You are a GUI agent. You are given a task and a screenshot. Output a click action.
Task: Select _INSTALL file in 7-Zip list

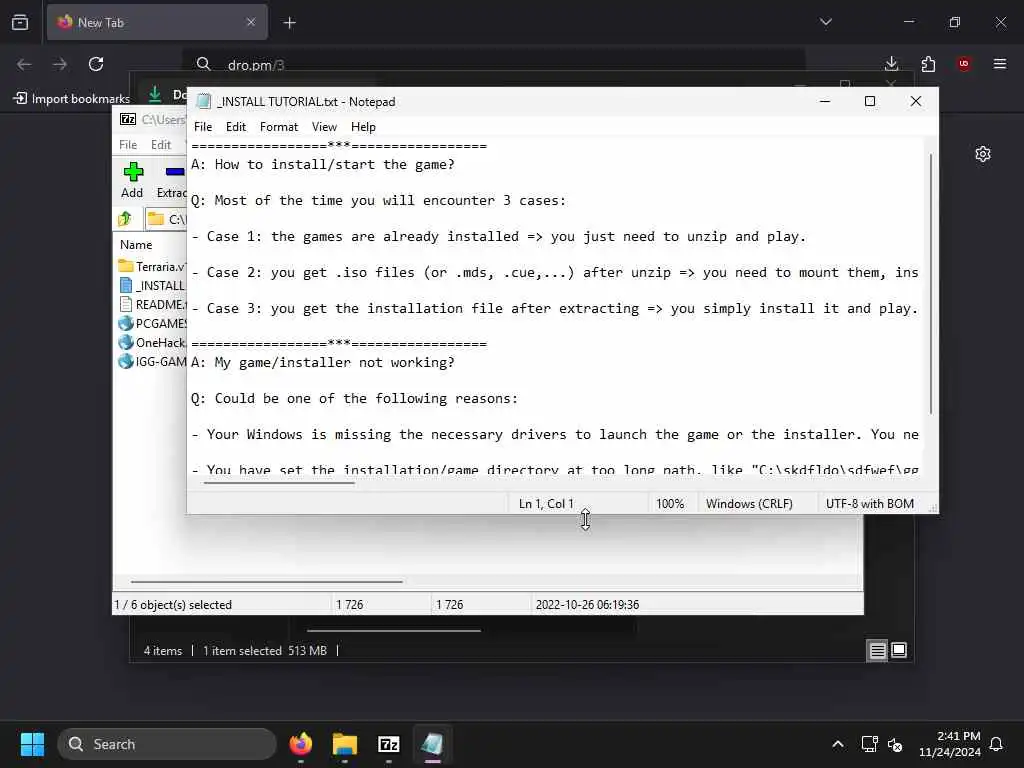[152, 285]
